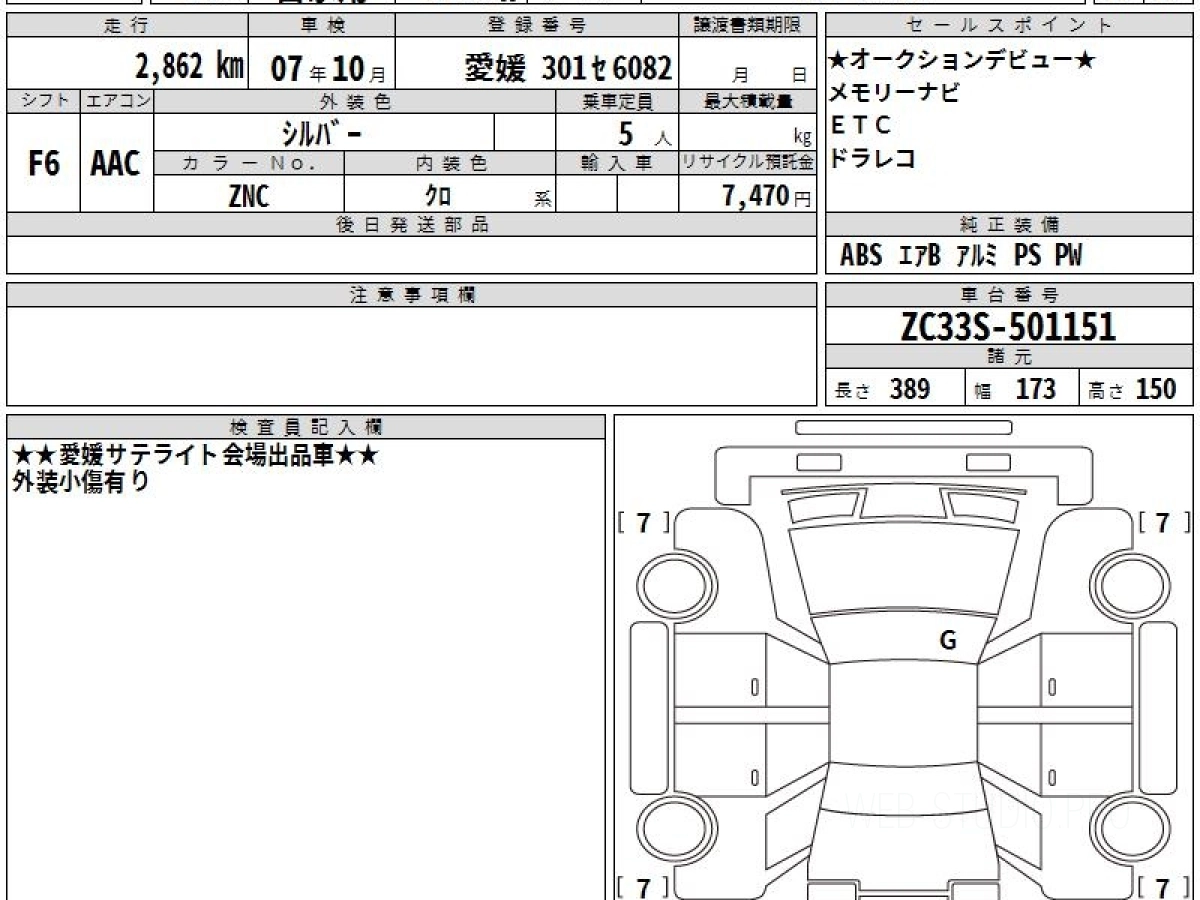
Task: Select registration number 愛媛 301せ6082
Action: pyautogui.click(x=568, y=68)
